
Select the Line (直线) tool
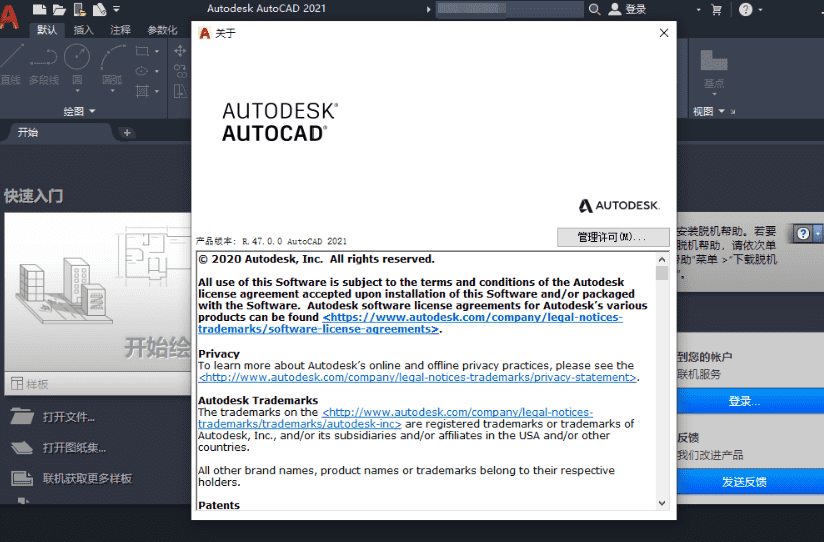click(x=11, y=64)
